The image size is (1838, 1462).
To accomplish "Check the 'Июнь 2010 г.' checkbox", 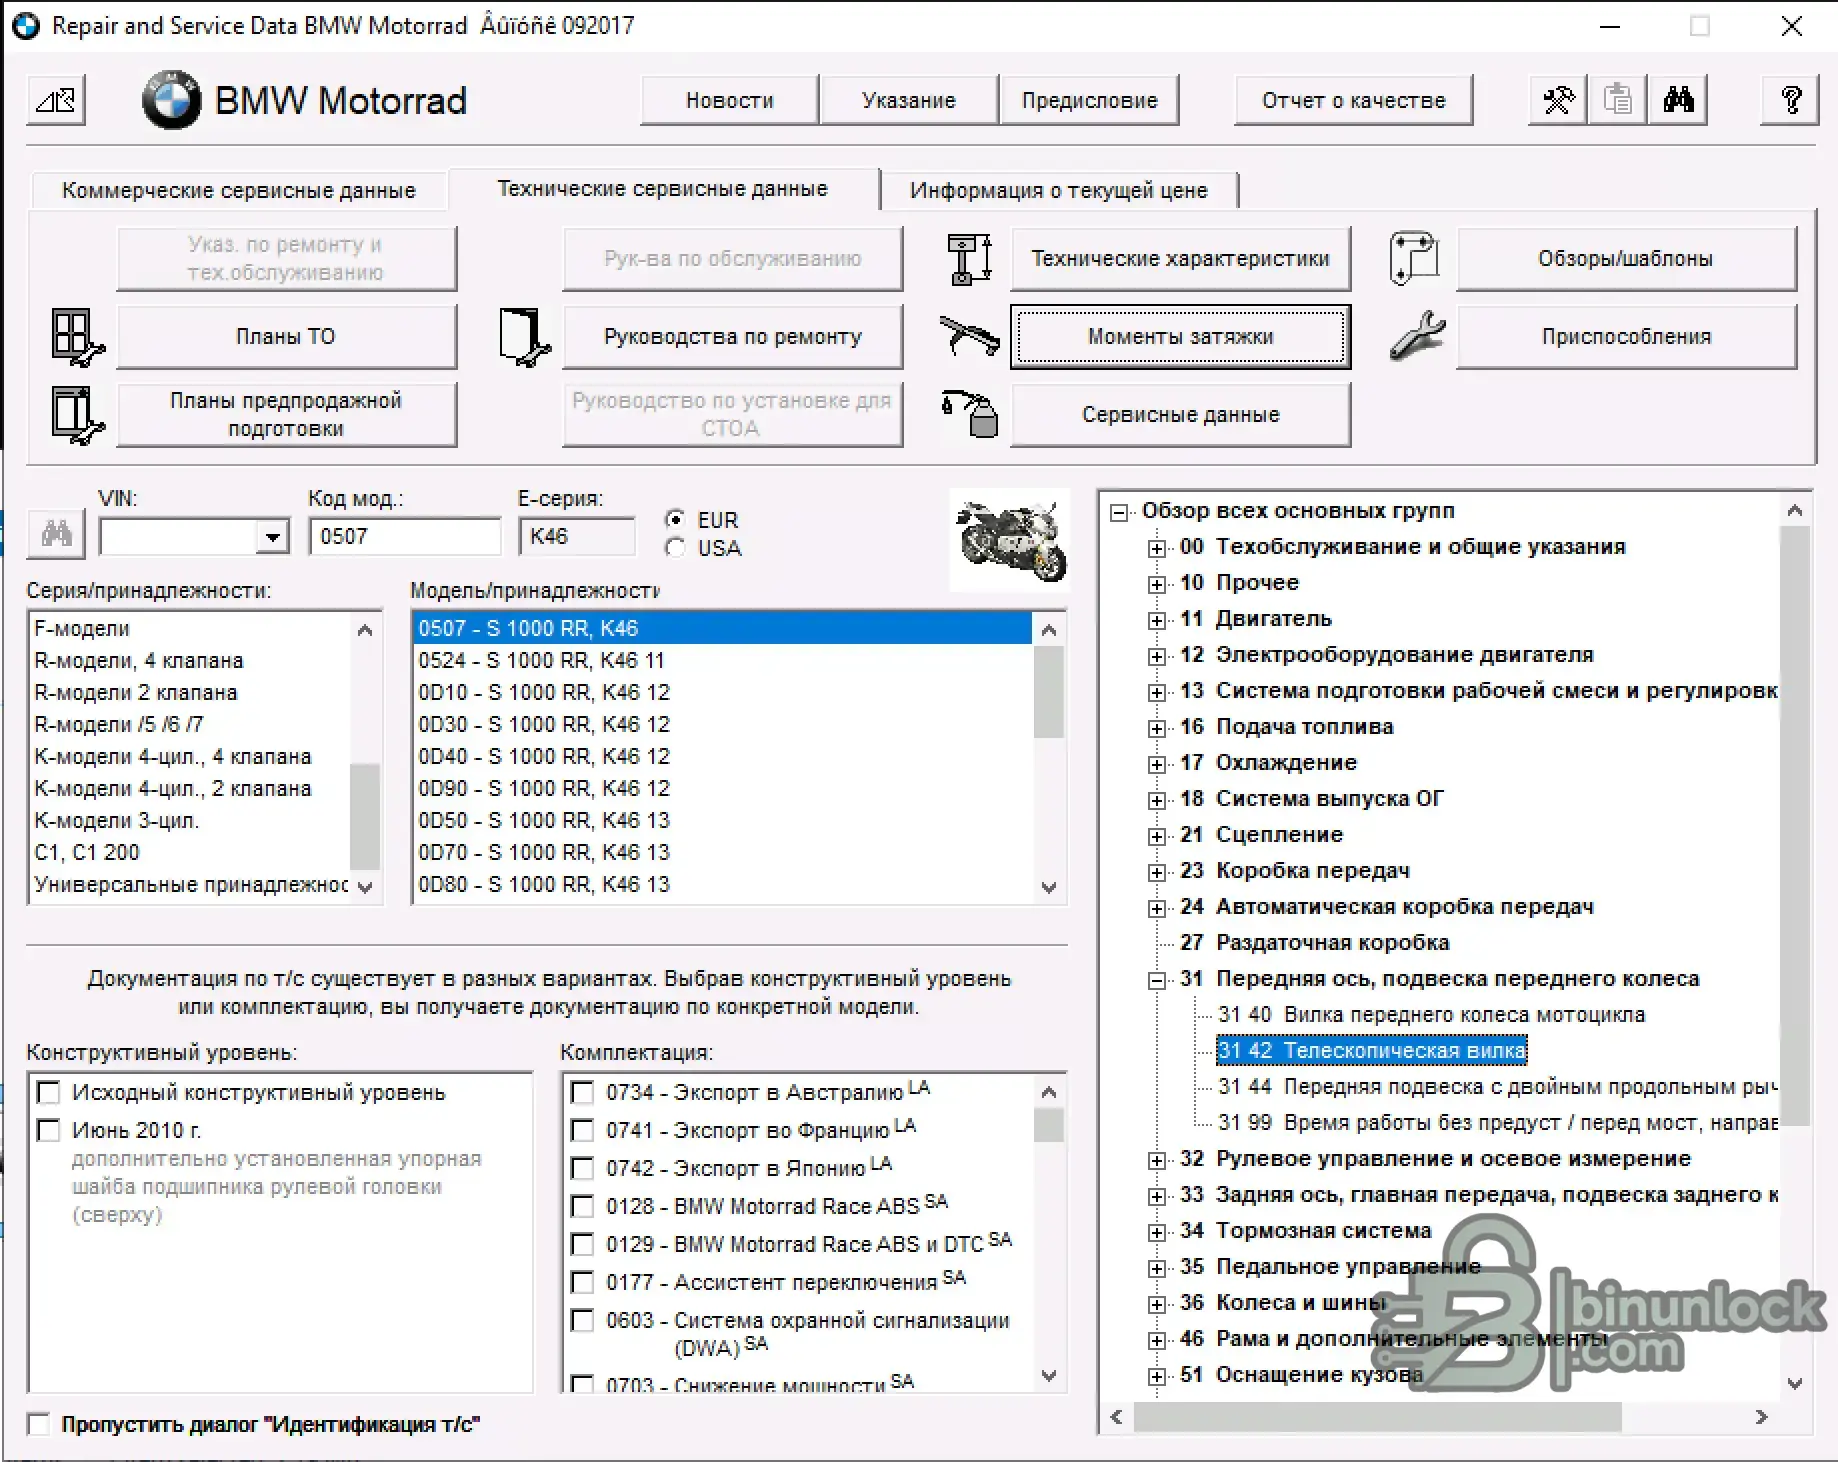I will pyautogui.click(x=48, y=1130).
